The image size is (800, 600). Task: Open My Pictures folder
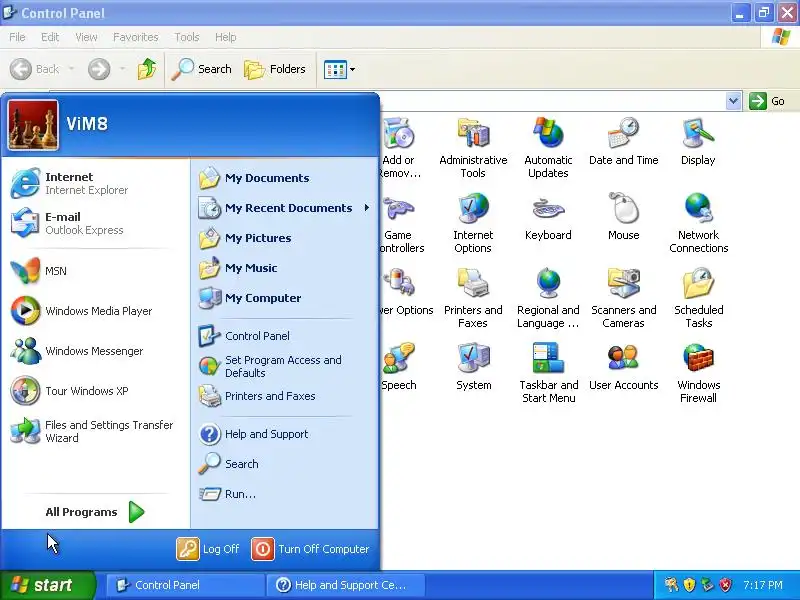(283, 238)
